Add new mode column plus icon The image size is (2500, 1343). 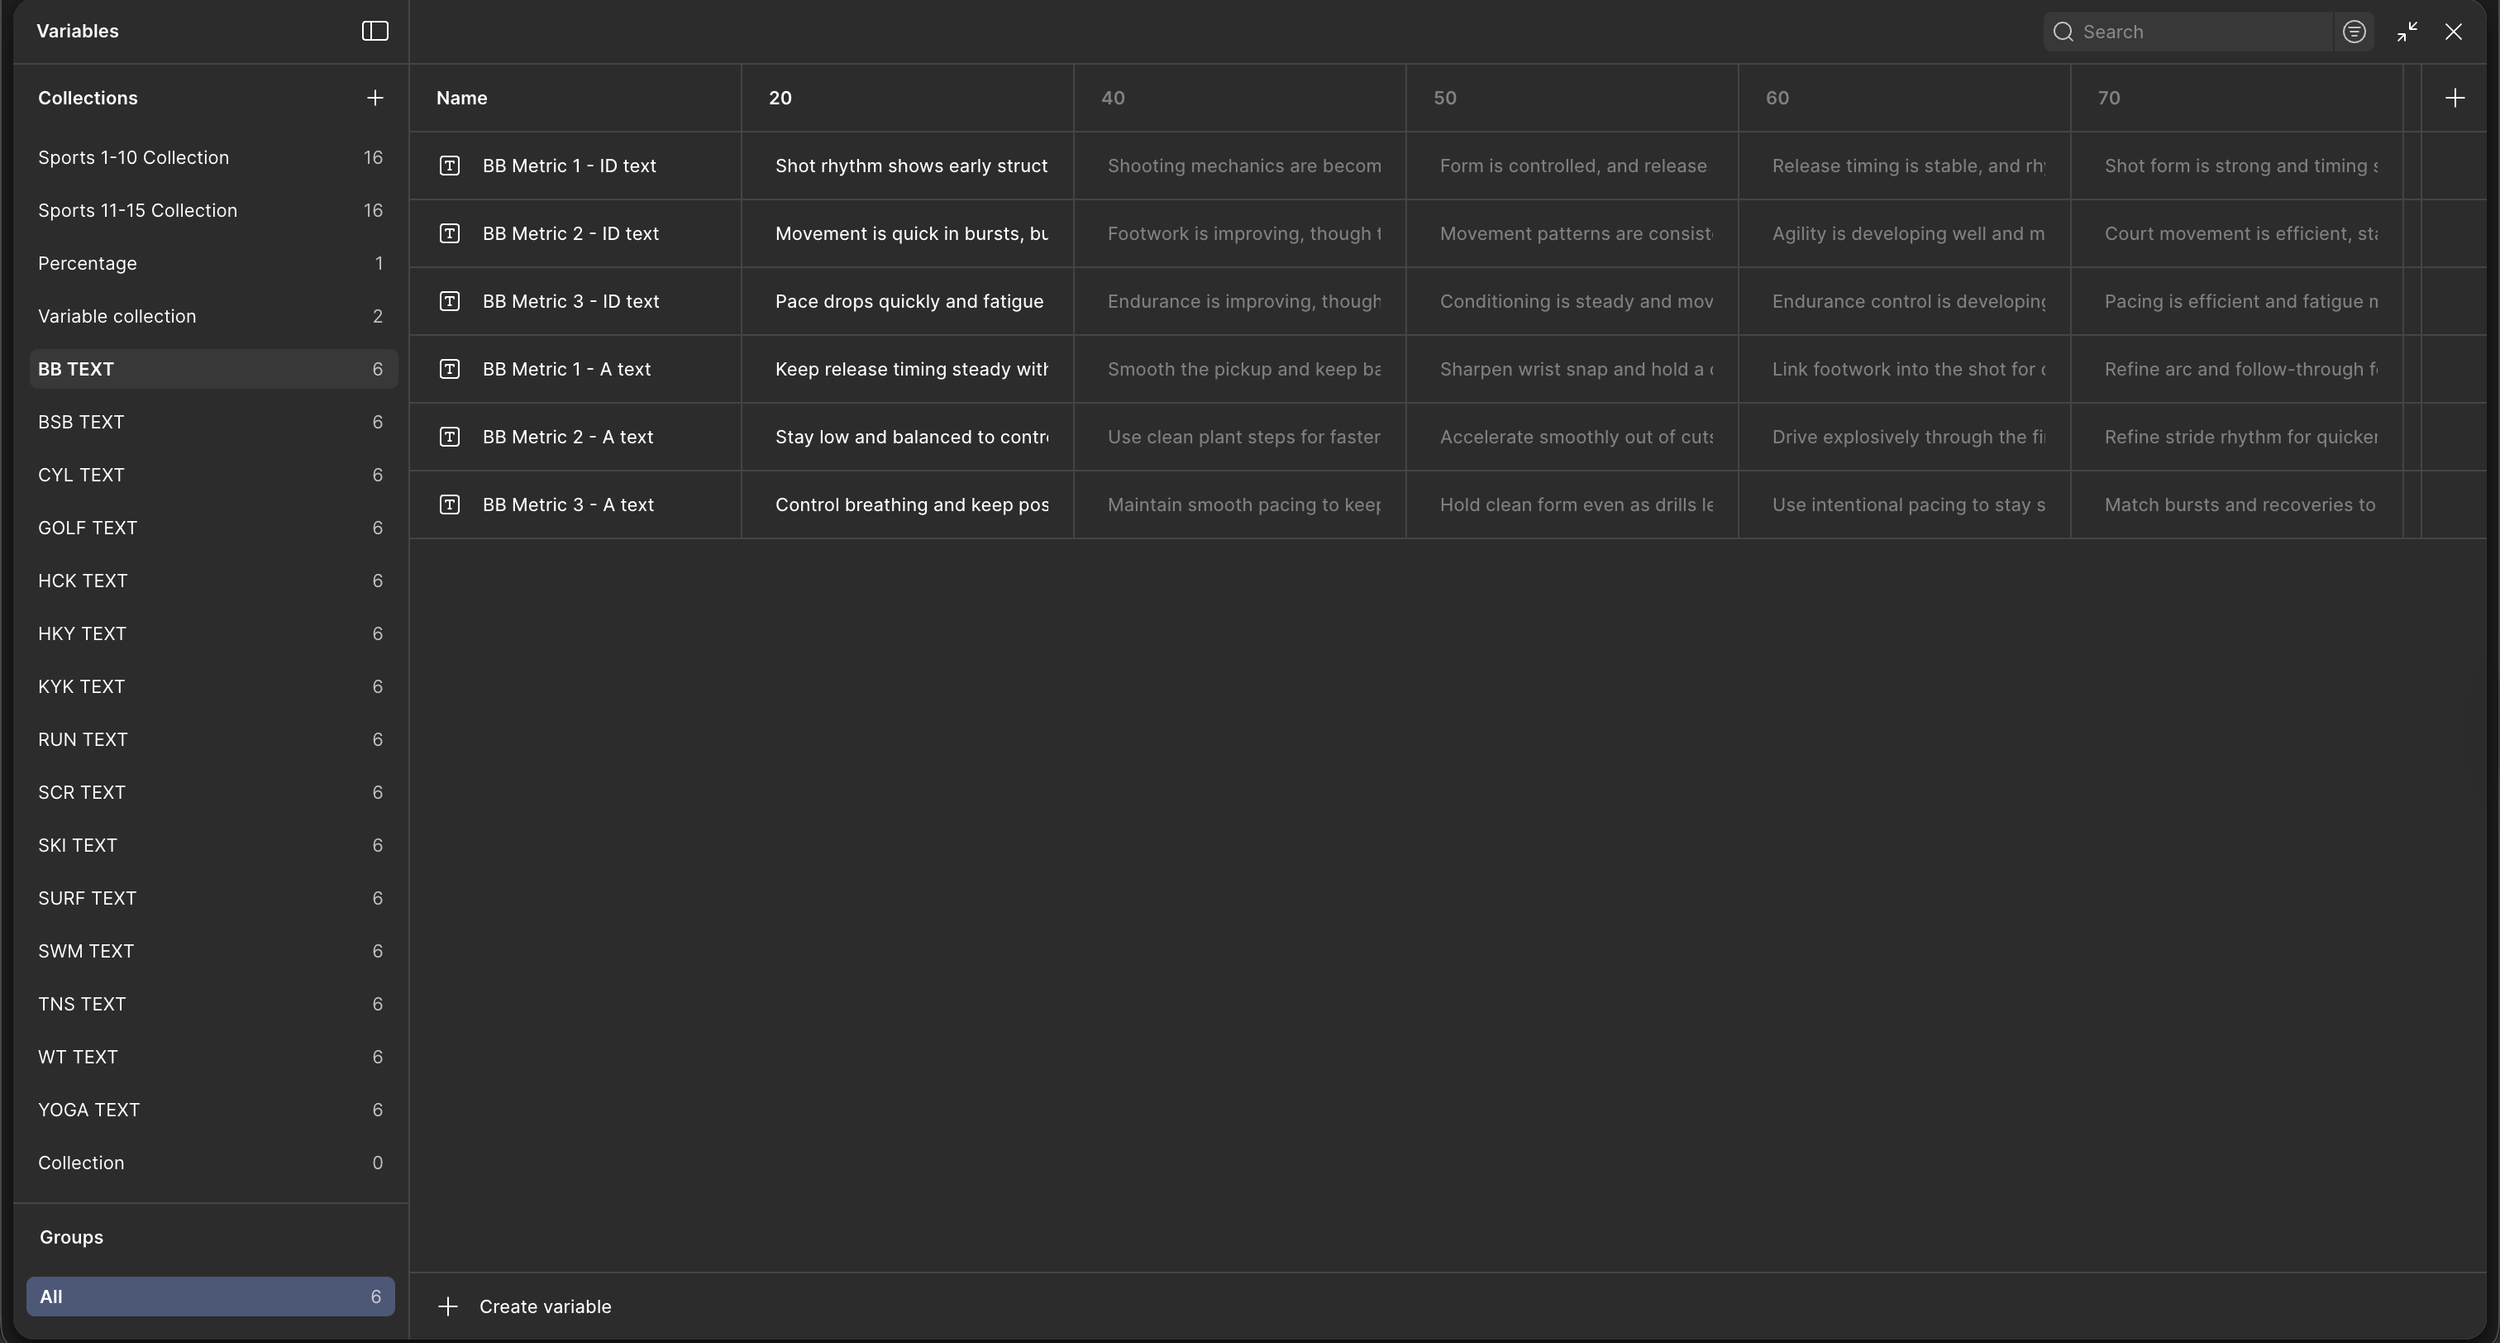pyautogui.click(x=2454, y=98)
